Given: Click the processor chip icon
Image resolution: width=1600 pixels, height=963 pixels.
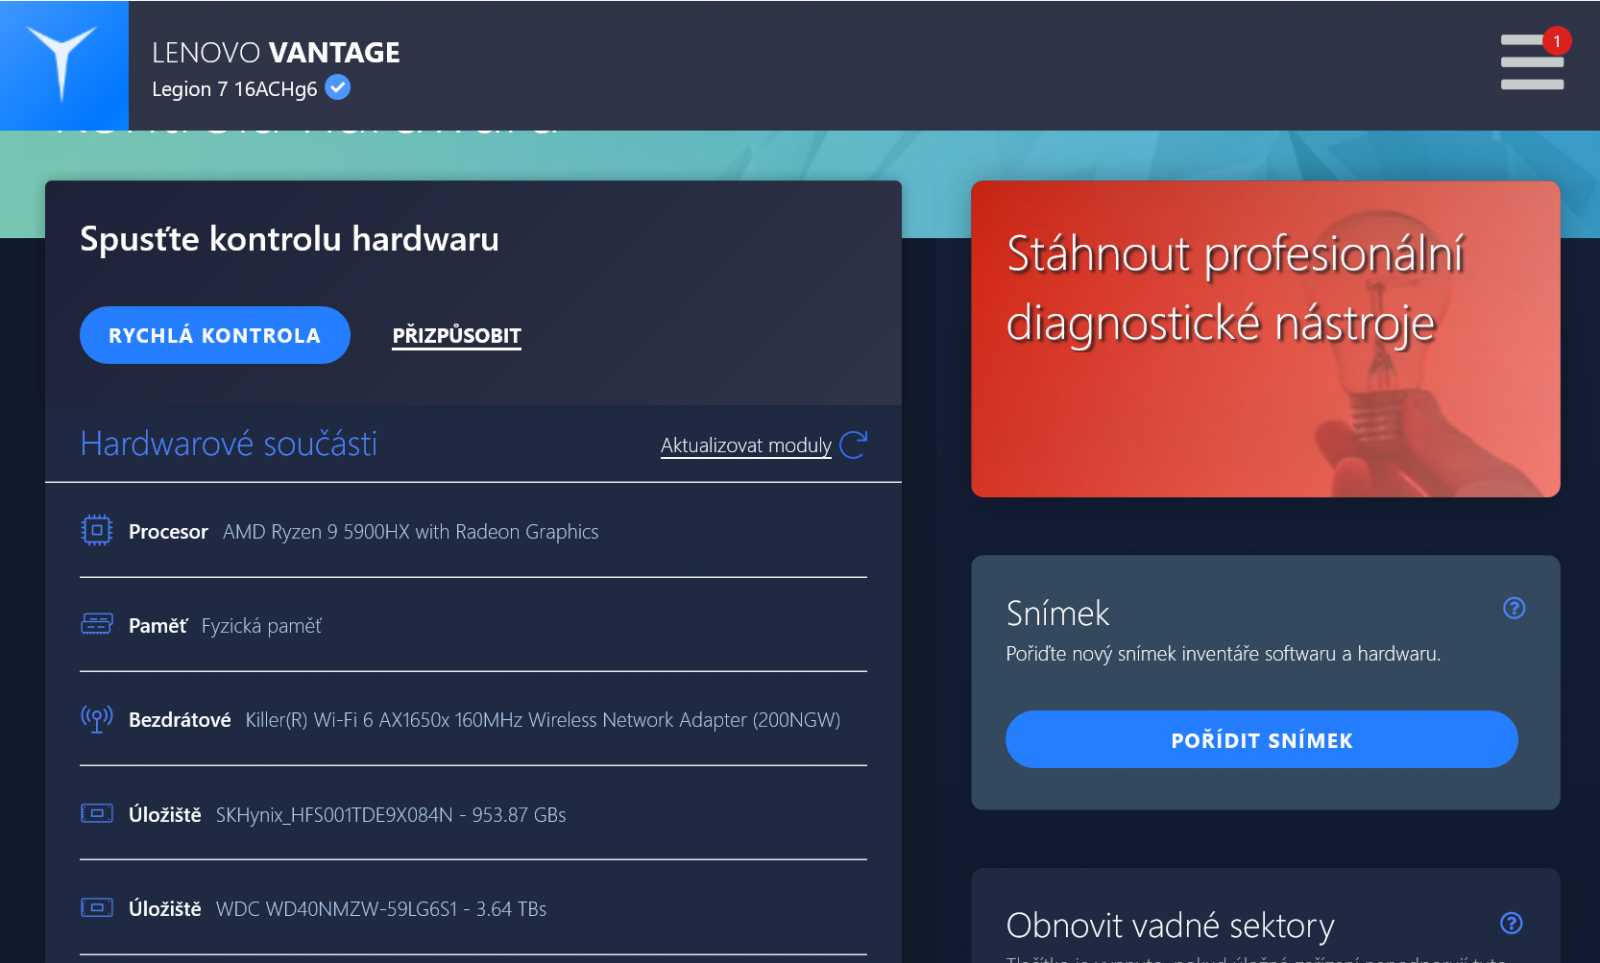Looking at the screenshot, I should (97, 530).
